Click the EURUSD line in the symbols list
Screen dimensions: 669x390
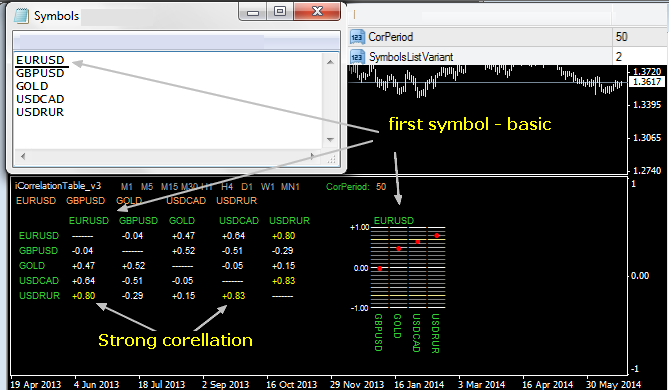40,60
